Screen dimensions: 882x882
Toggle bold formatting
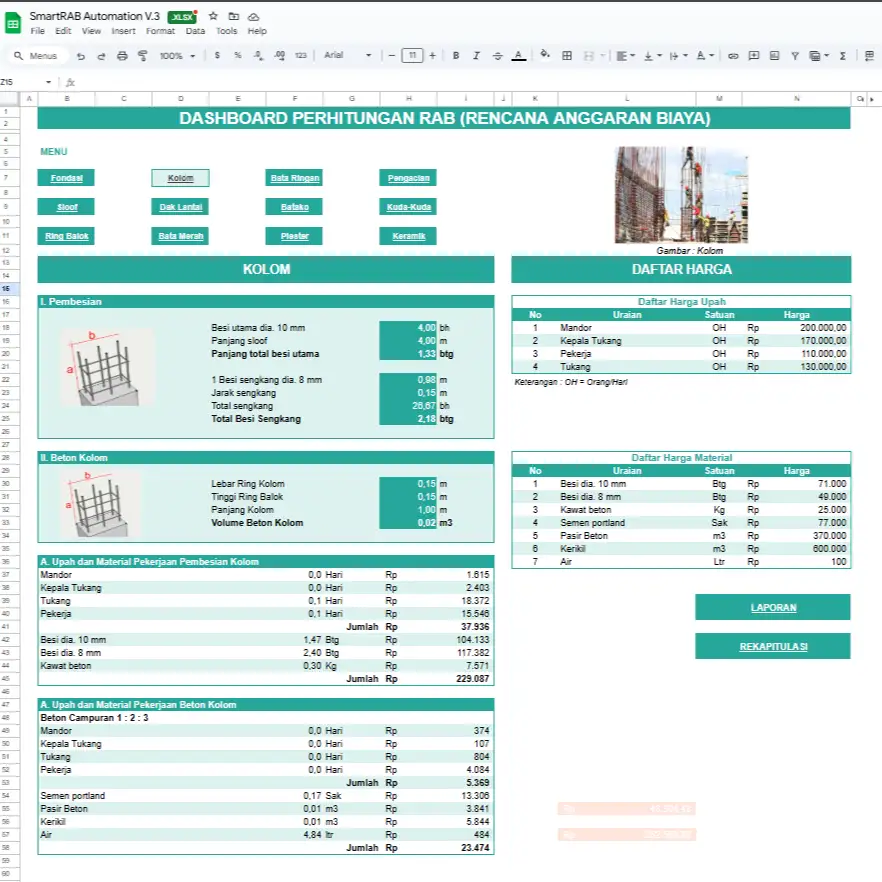point(456,56)
